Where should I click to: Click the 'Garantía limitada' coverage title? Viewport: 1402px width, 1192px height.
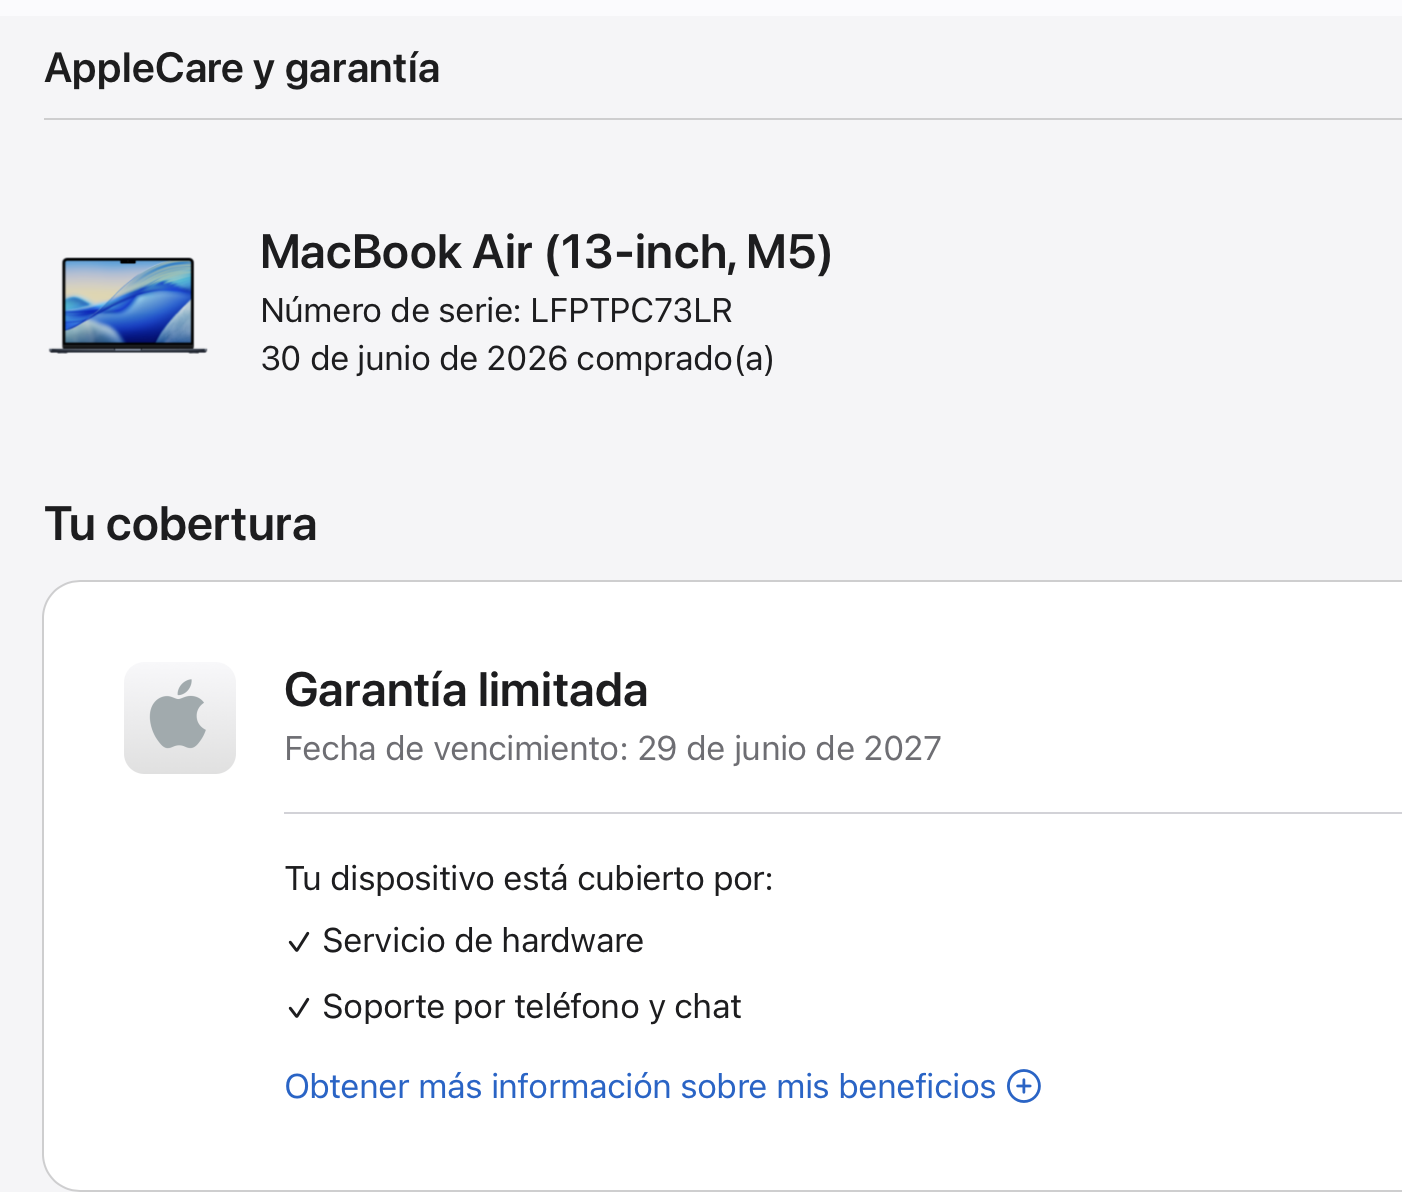pyautogui.click(x=466, y=690)
